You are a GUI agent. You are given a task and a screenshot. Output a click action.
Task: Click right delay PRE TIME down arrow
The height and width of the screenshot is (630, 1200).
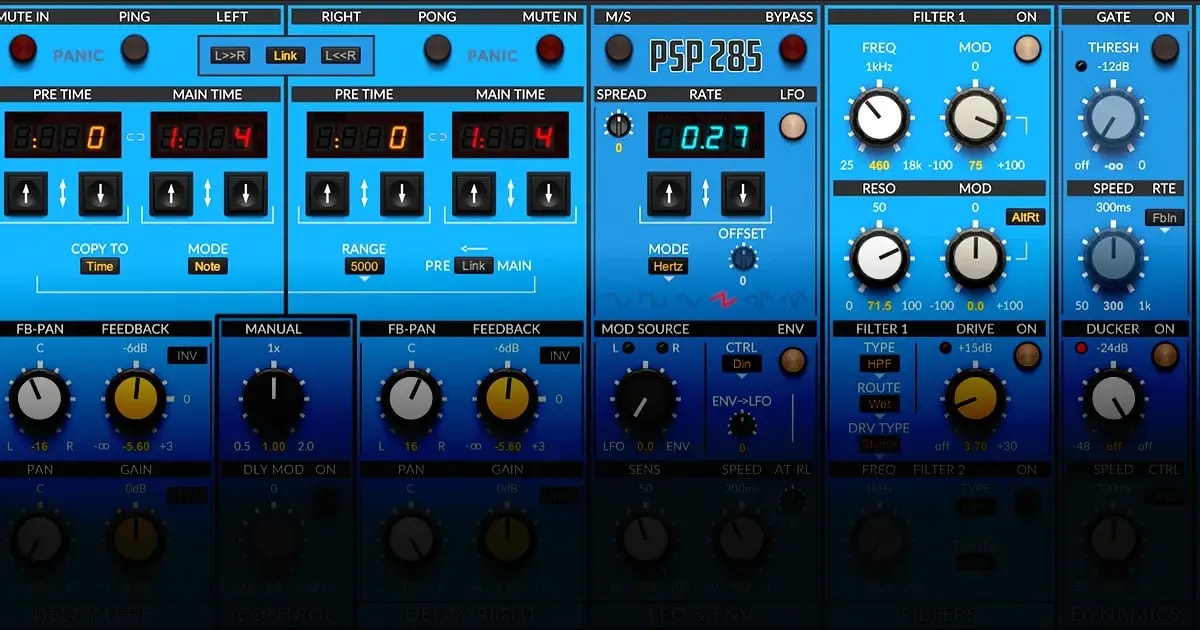[401, 194]
